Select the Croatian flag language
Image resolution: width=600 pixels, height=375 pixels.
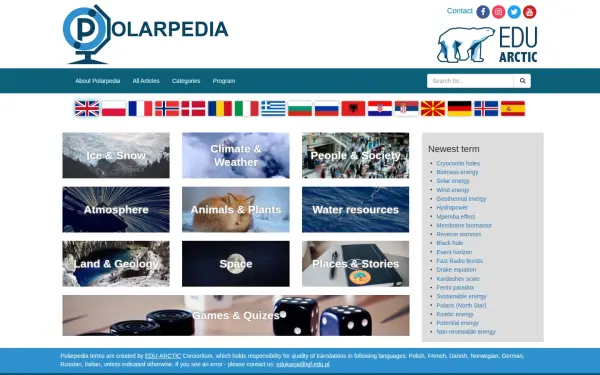(380, 108)
